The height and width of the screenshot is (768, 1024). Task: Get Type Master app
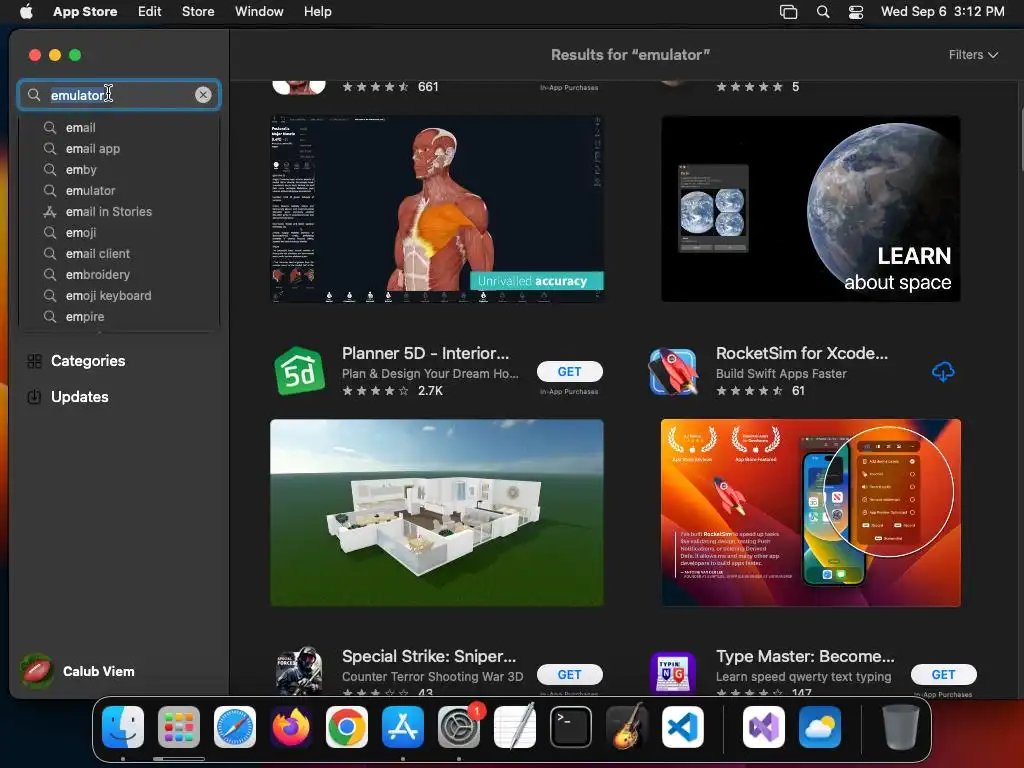click(944, 674)
